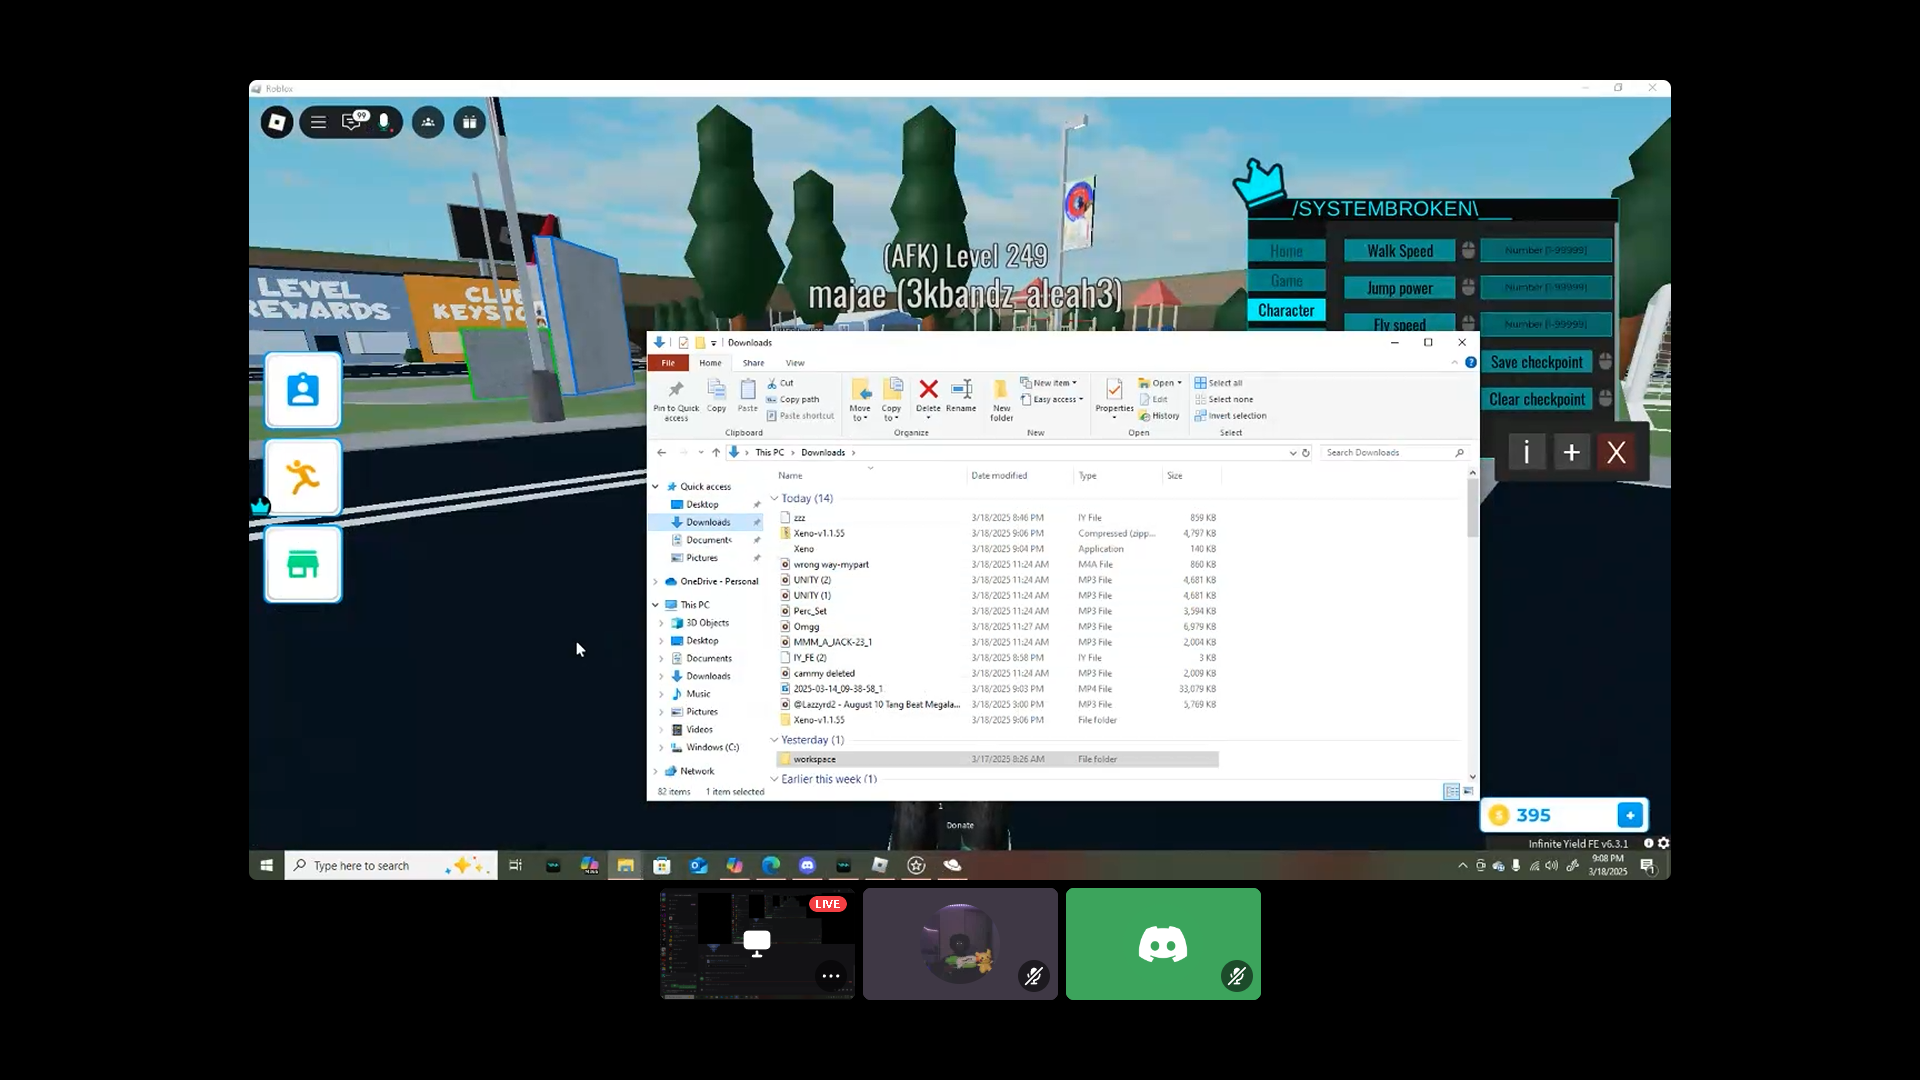The height and width of the screenshot is (1080, 1920).
Task: Toggle the switch beside Walk Speed
Action: coord(1468,250)
